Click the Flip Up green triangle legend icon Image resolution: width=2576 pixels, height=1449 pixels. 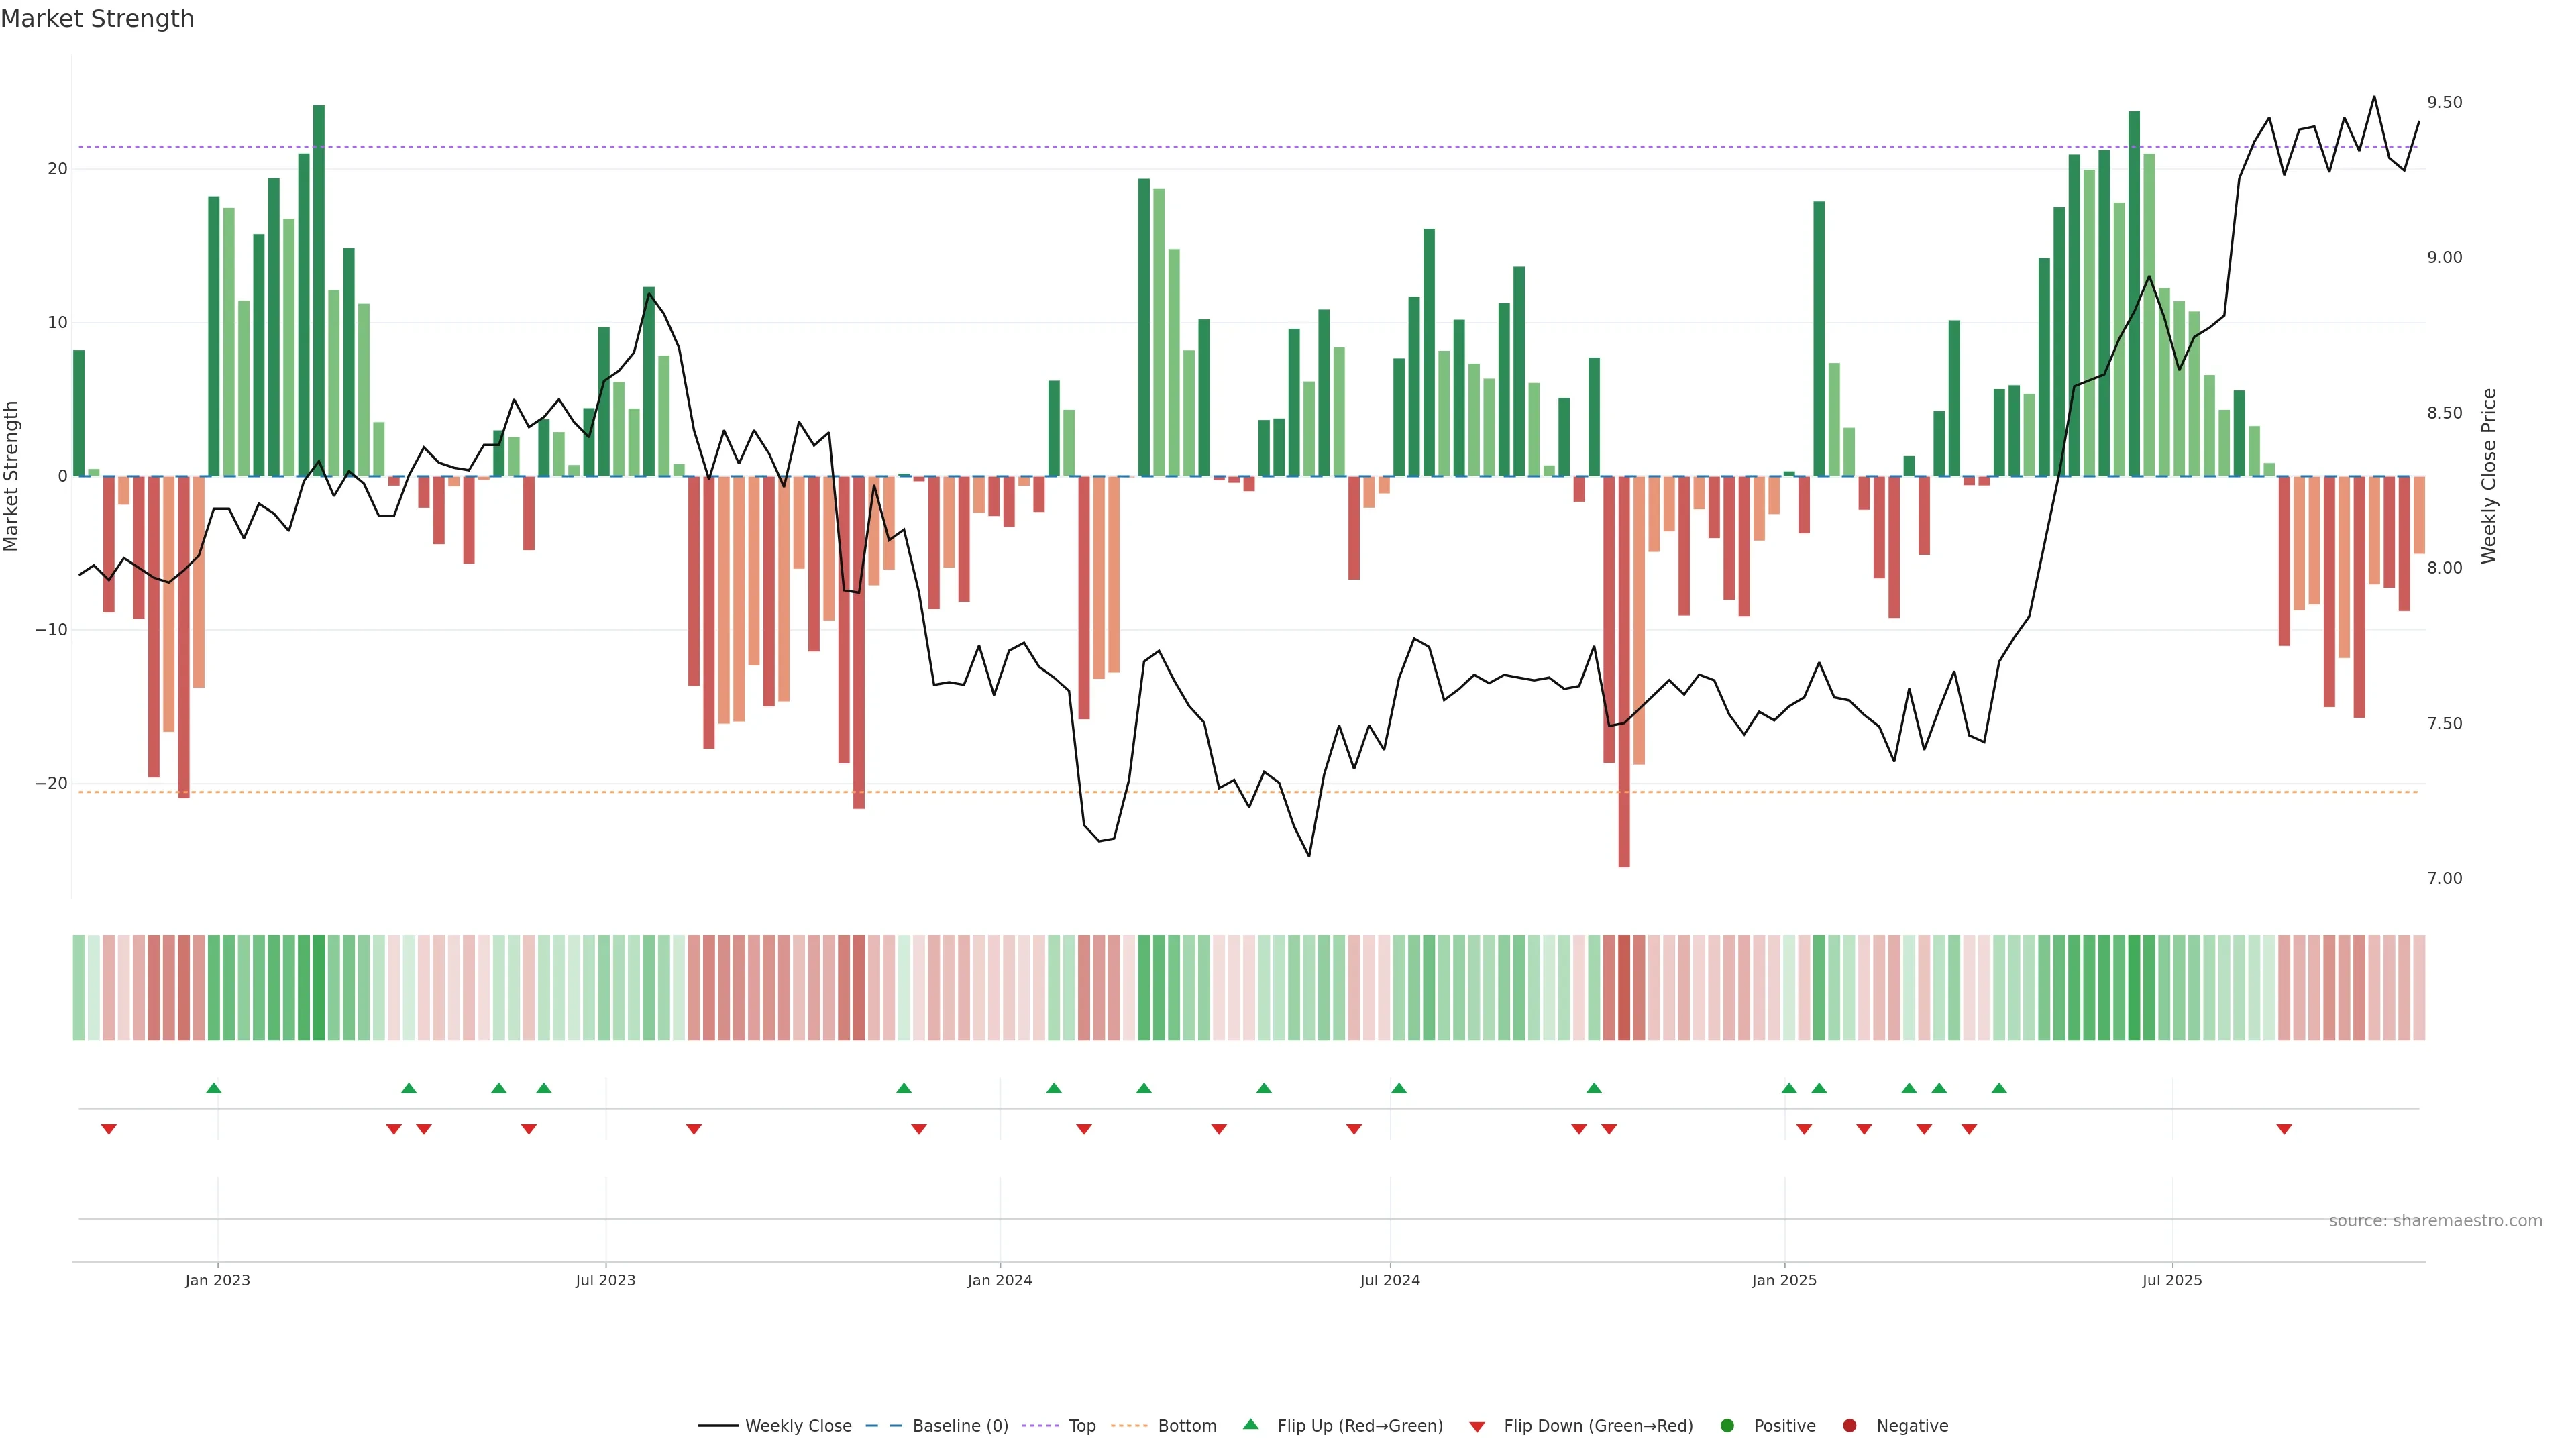(x=1250, y=1424)
